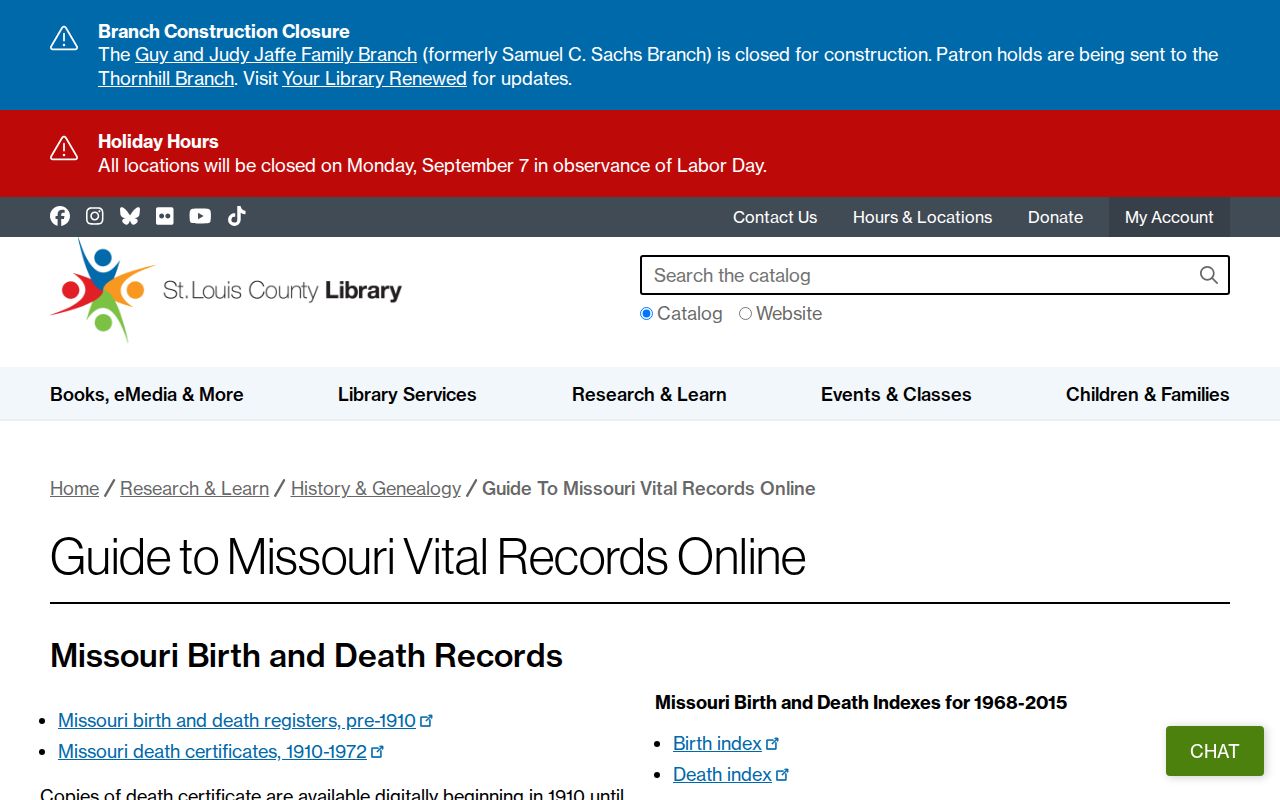Screen dimensions: 1280x800
Task: Go to Contact Us page
Action: 775,217
